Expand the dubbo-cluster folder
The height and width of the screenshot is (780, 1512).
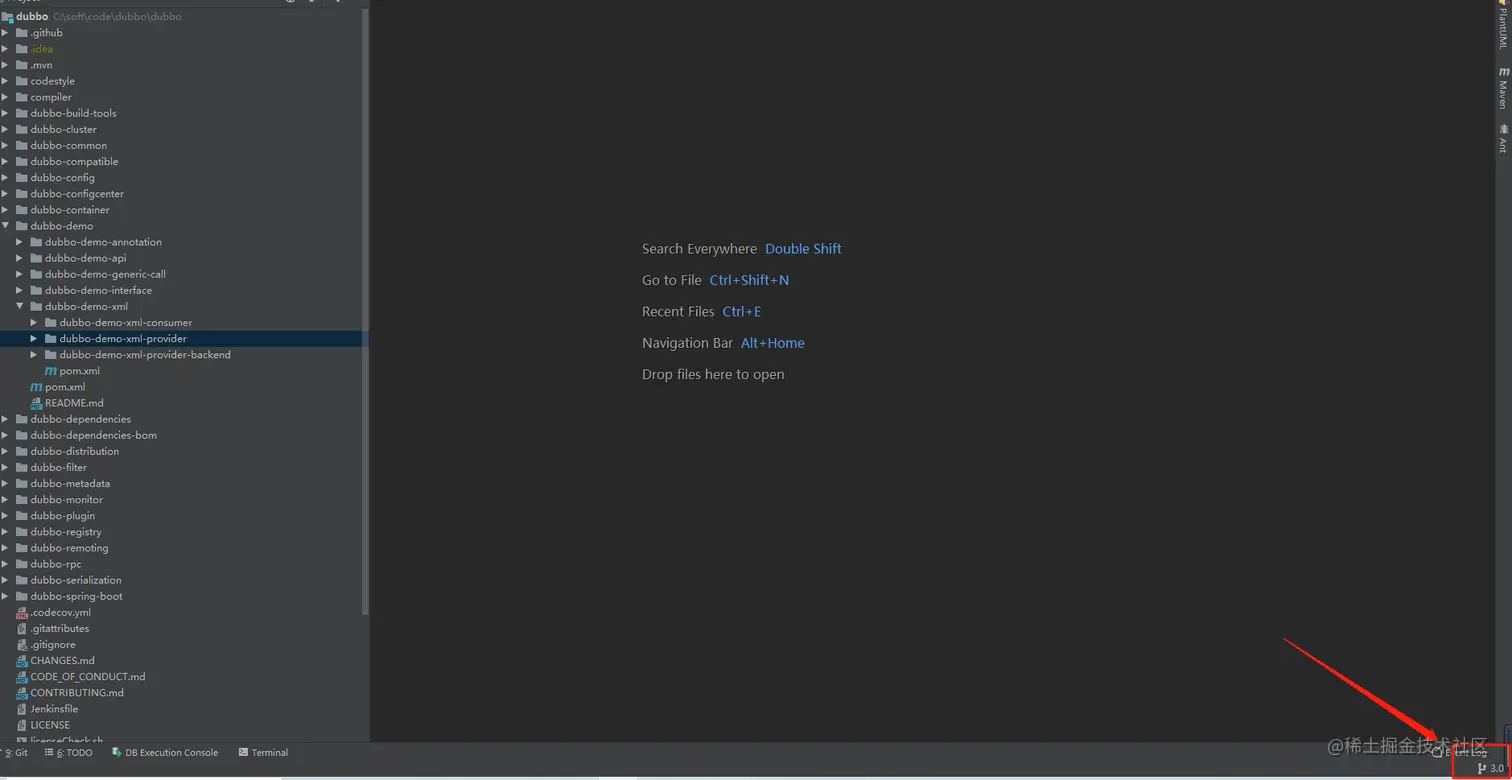point(5,130)
